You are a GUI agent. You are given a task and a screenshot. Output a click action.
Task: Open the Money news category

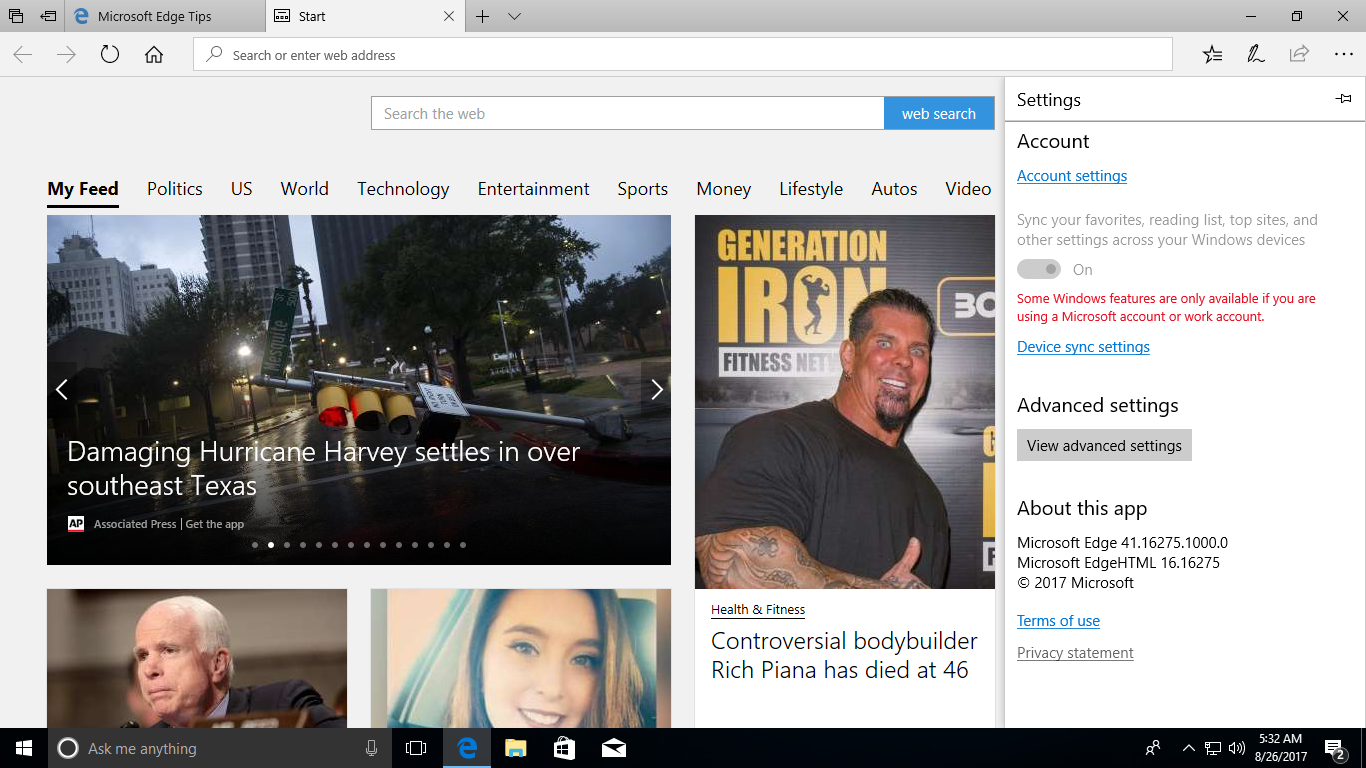click(x=724, y=189)
